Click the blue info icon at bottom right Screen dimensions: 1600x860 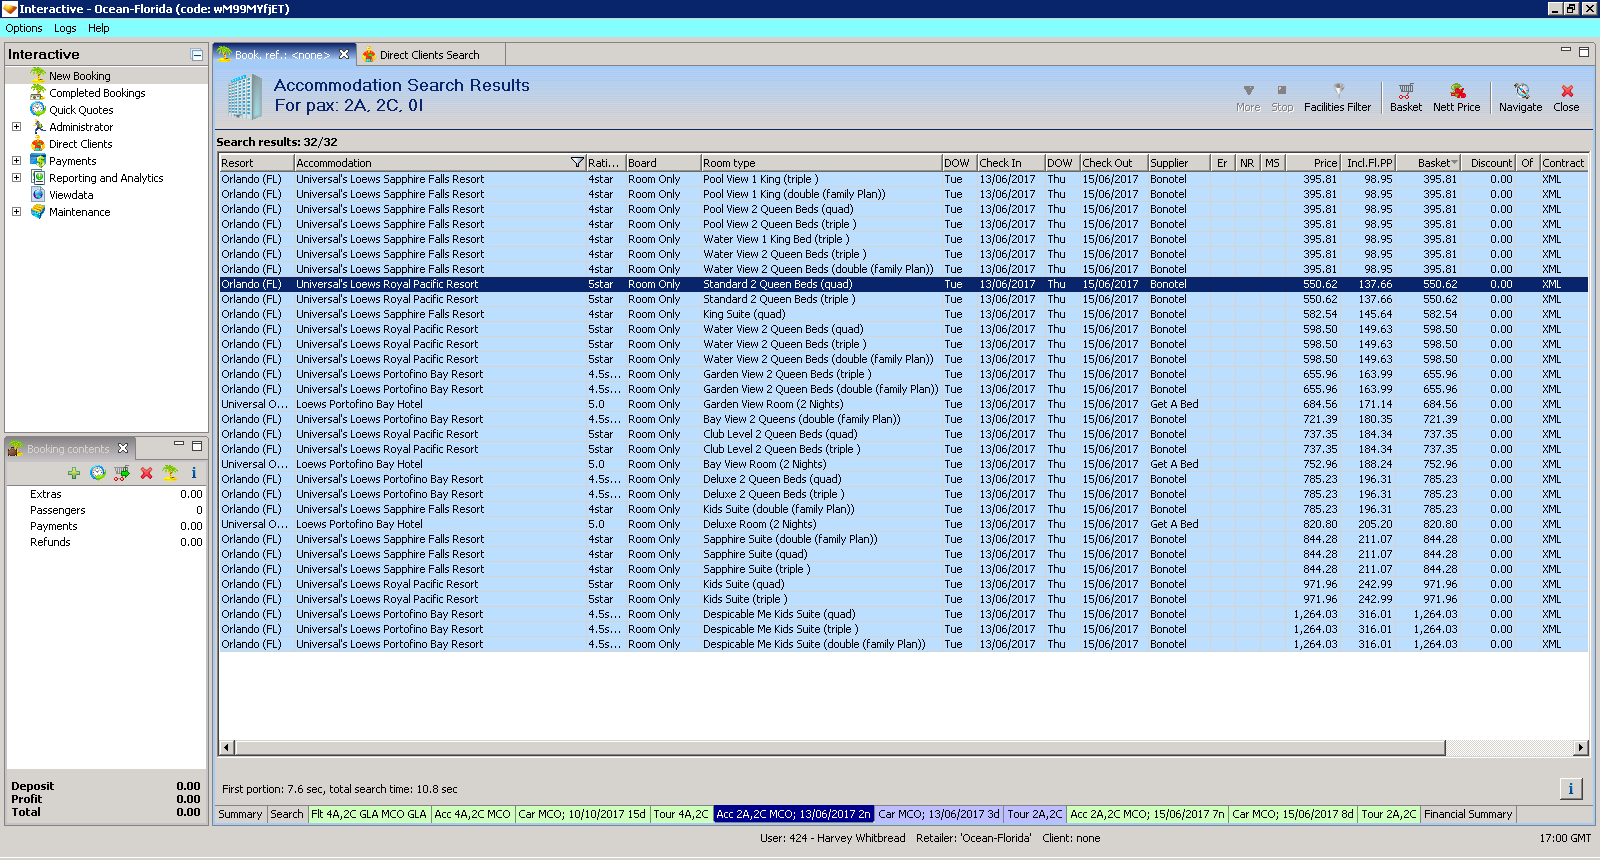[1570, 789]
